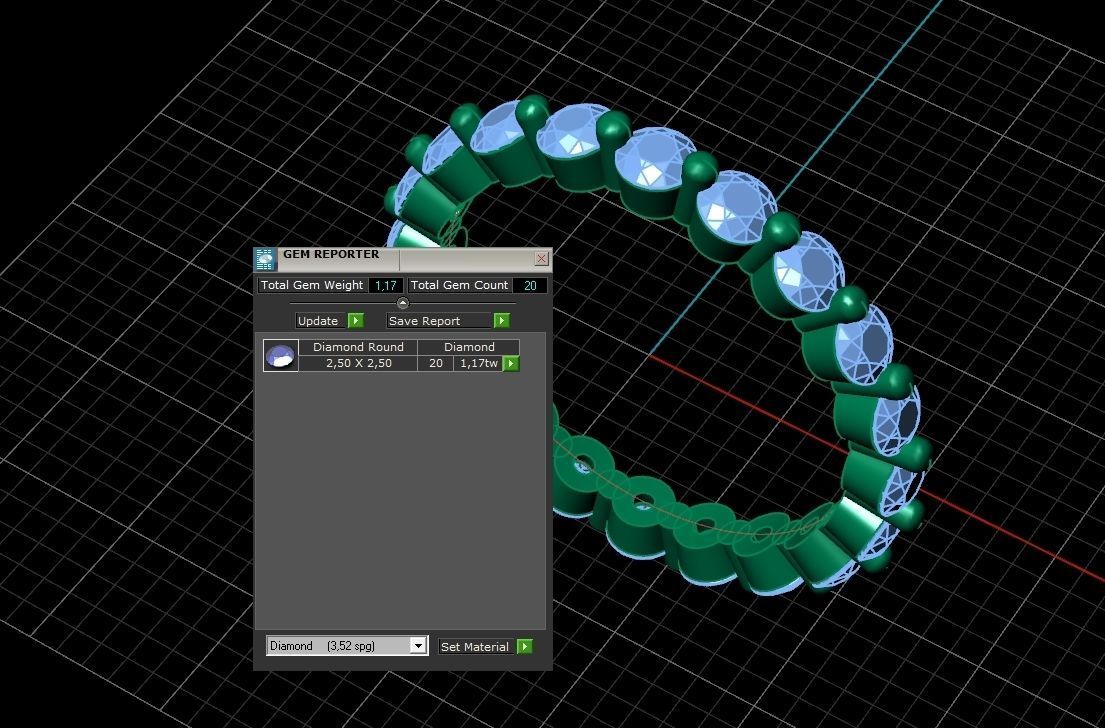1105x728 pixels.
Task: Click the 'Total Gem Count' label
Action: (459, 285)
